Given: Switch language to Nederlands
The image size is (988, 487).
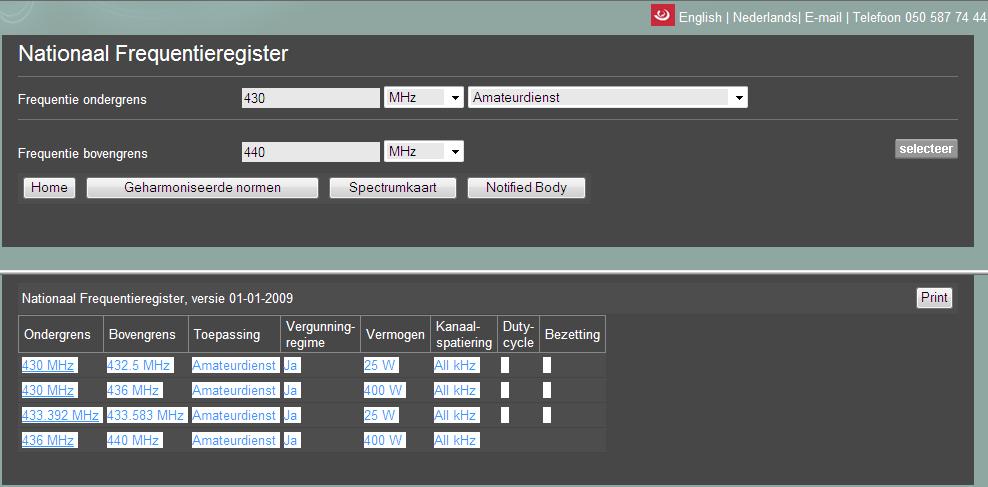Looking at the screenshot, I should 764,18.
